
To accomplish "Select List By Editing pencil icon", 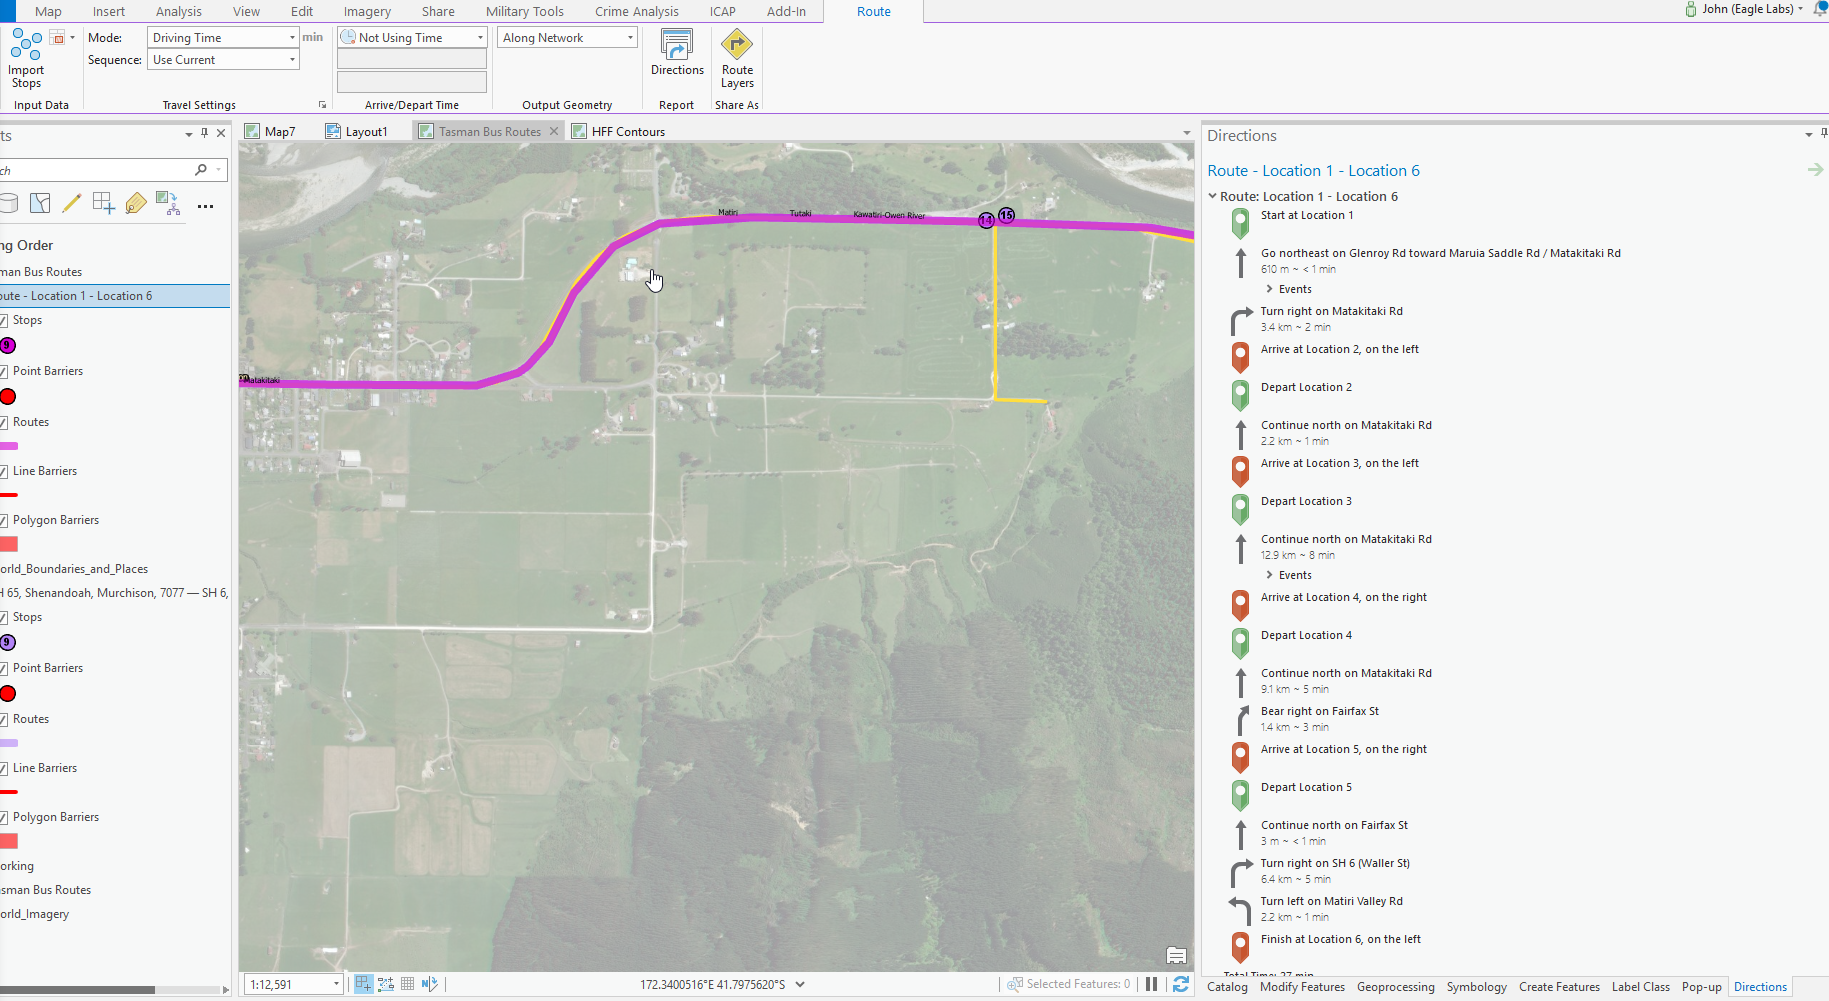I will pyautogui.click(x=72, y=204).
